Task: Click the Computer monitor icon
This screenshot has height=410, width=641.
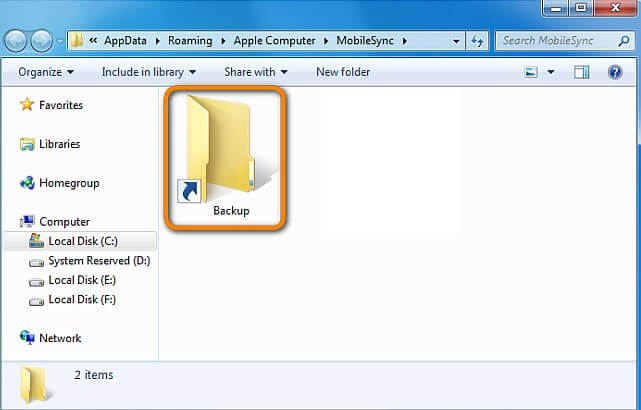Action: click(27, 222)
